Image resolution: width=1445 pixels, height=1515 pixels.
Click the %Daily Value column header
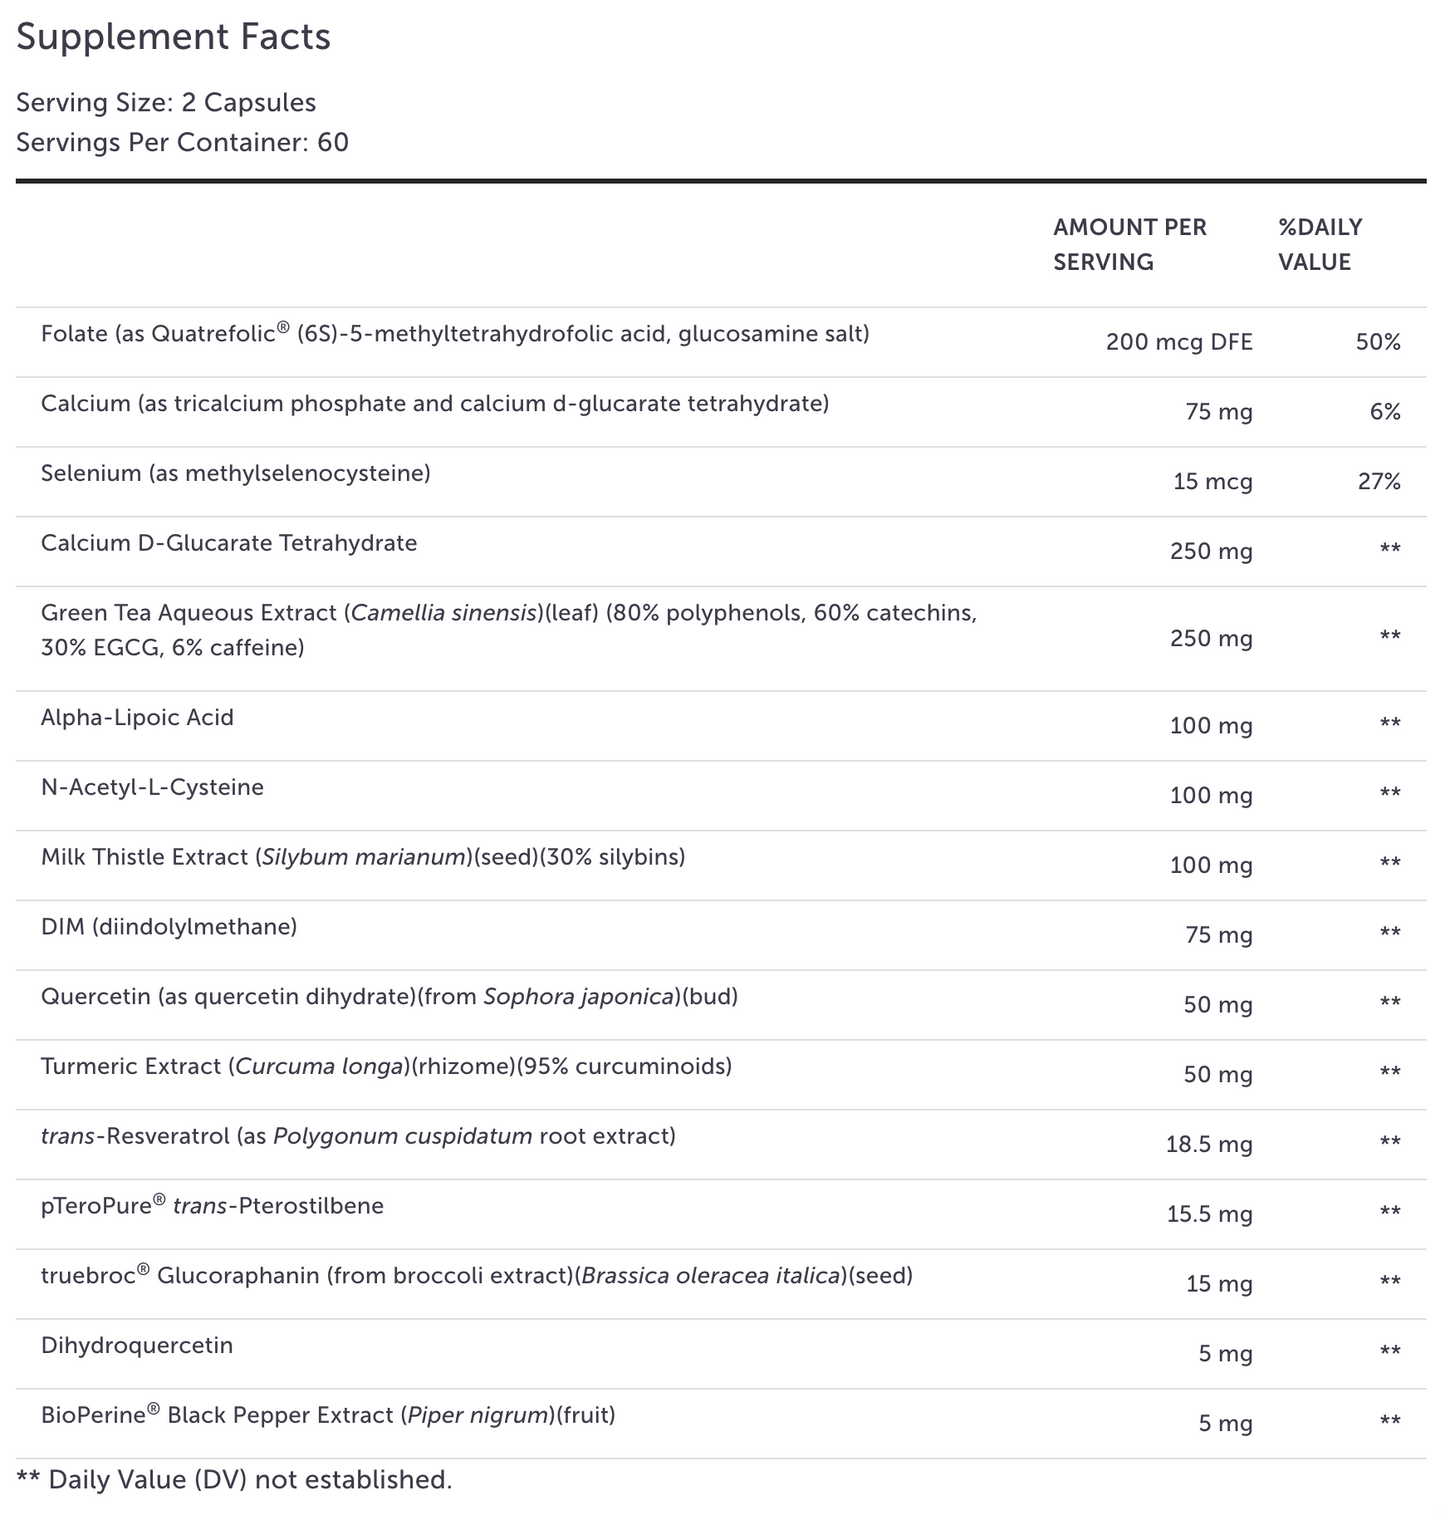point(1320,244)
